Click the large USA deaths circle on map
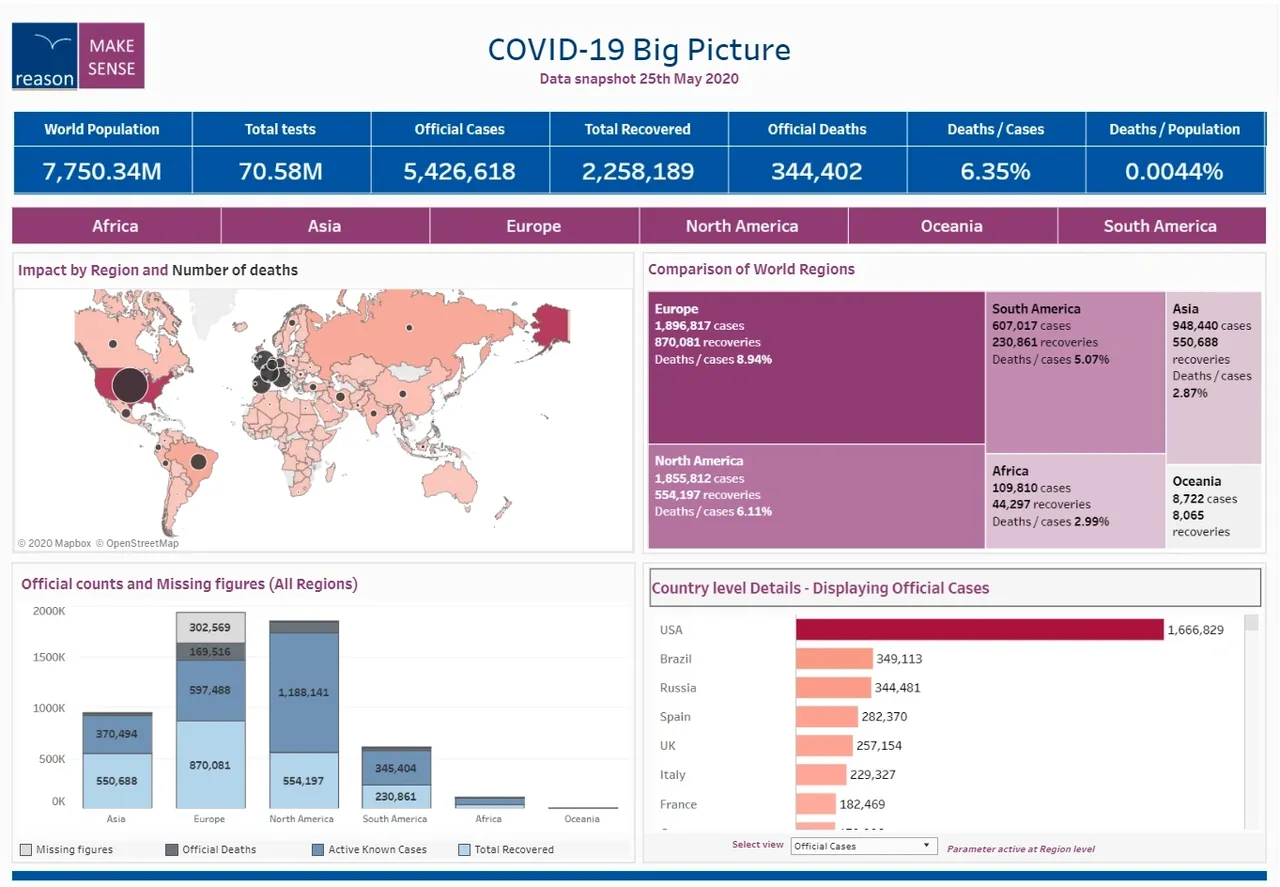The image size is (1280, 887). pyautogui.click(x=129, y=385)
